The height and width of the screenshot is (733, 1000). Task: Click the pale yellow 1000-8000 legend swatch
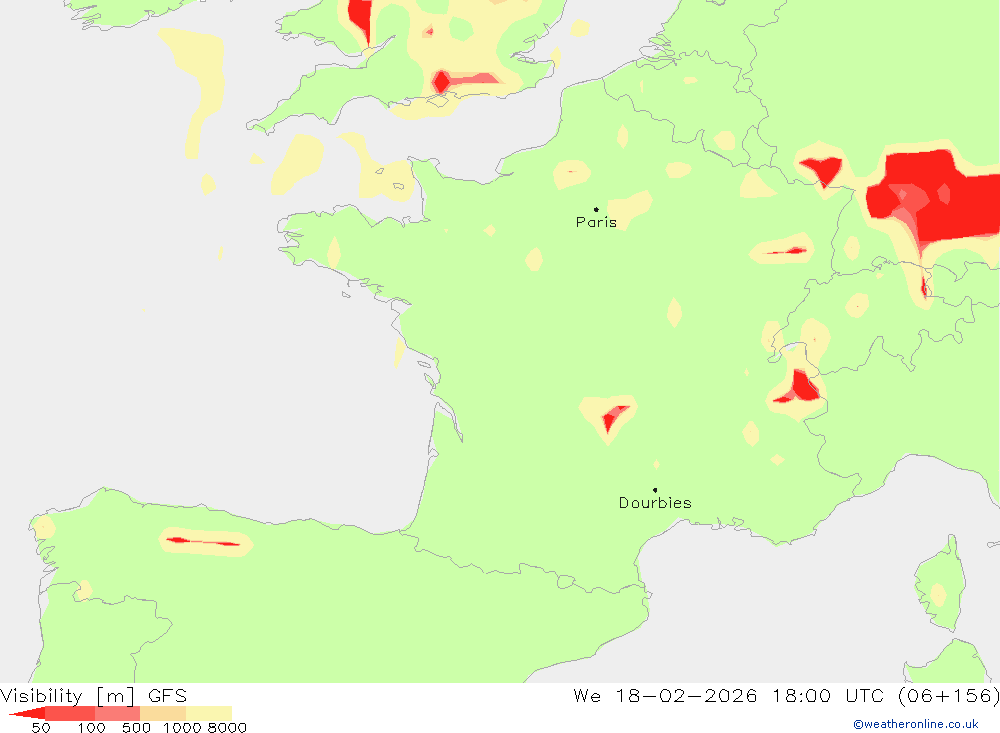(209, 713)
